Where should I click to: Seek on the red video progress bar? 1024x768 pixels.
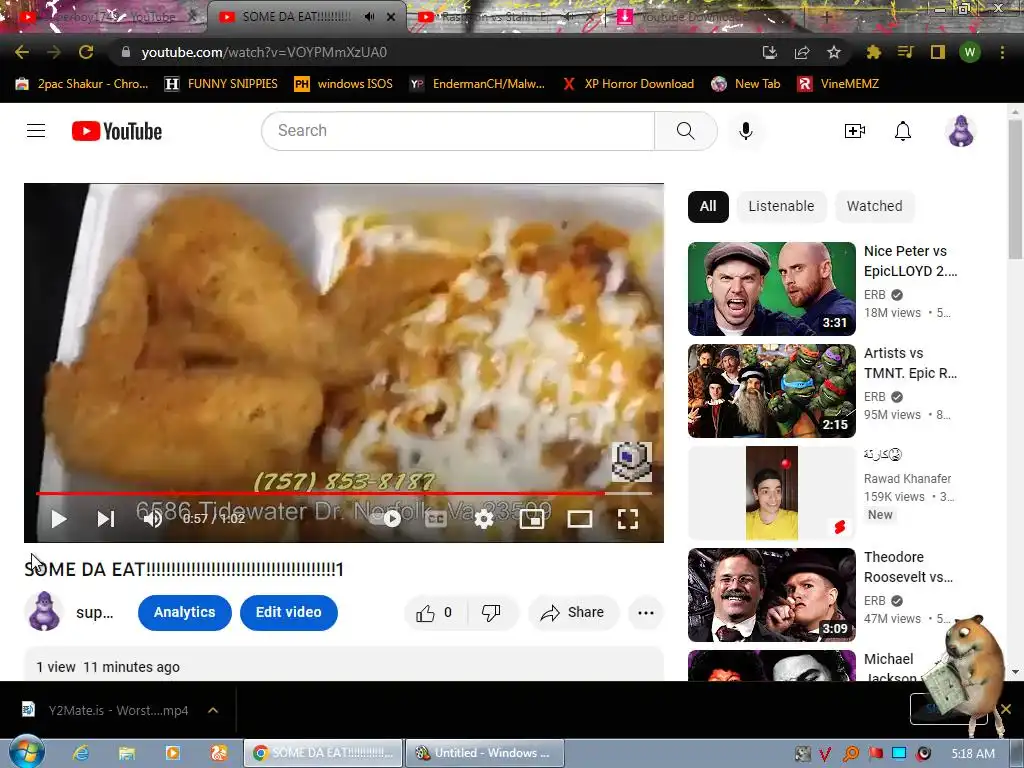(344, 493)
